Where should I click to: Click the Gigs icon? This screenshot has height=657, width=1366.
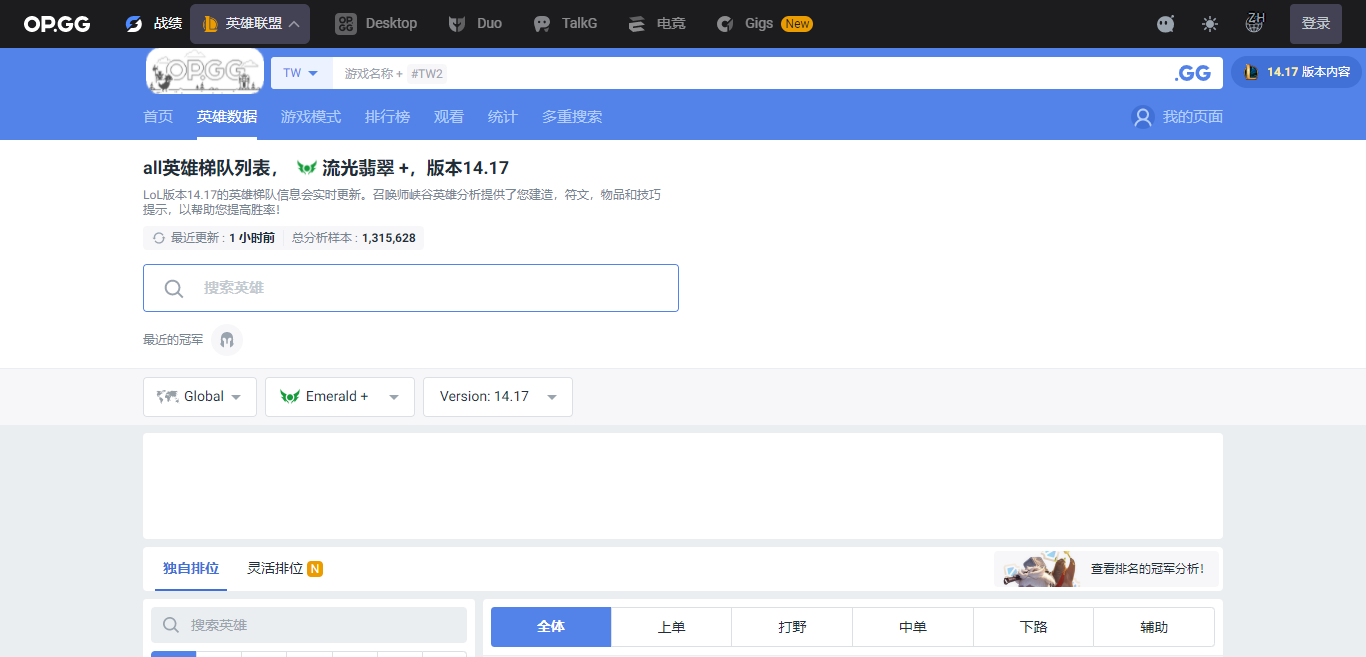click(x=726, y=24)
